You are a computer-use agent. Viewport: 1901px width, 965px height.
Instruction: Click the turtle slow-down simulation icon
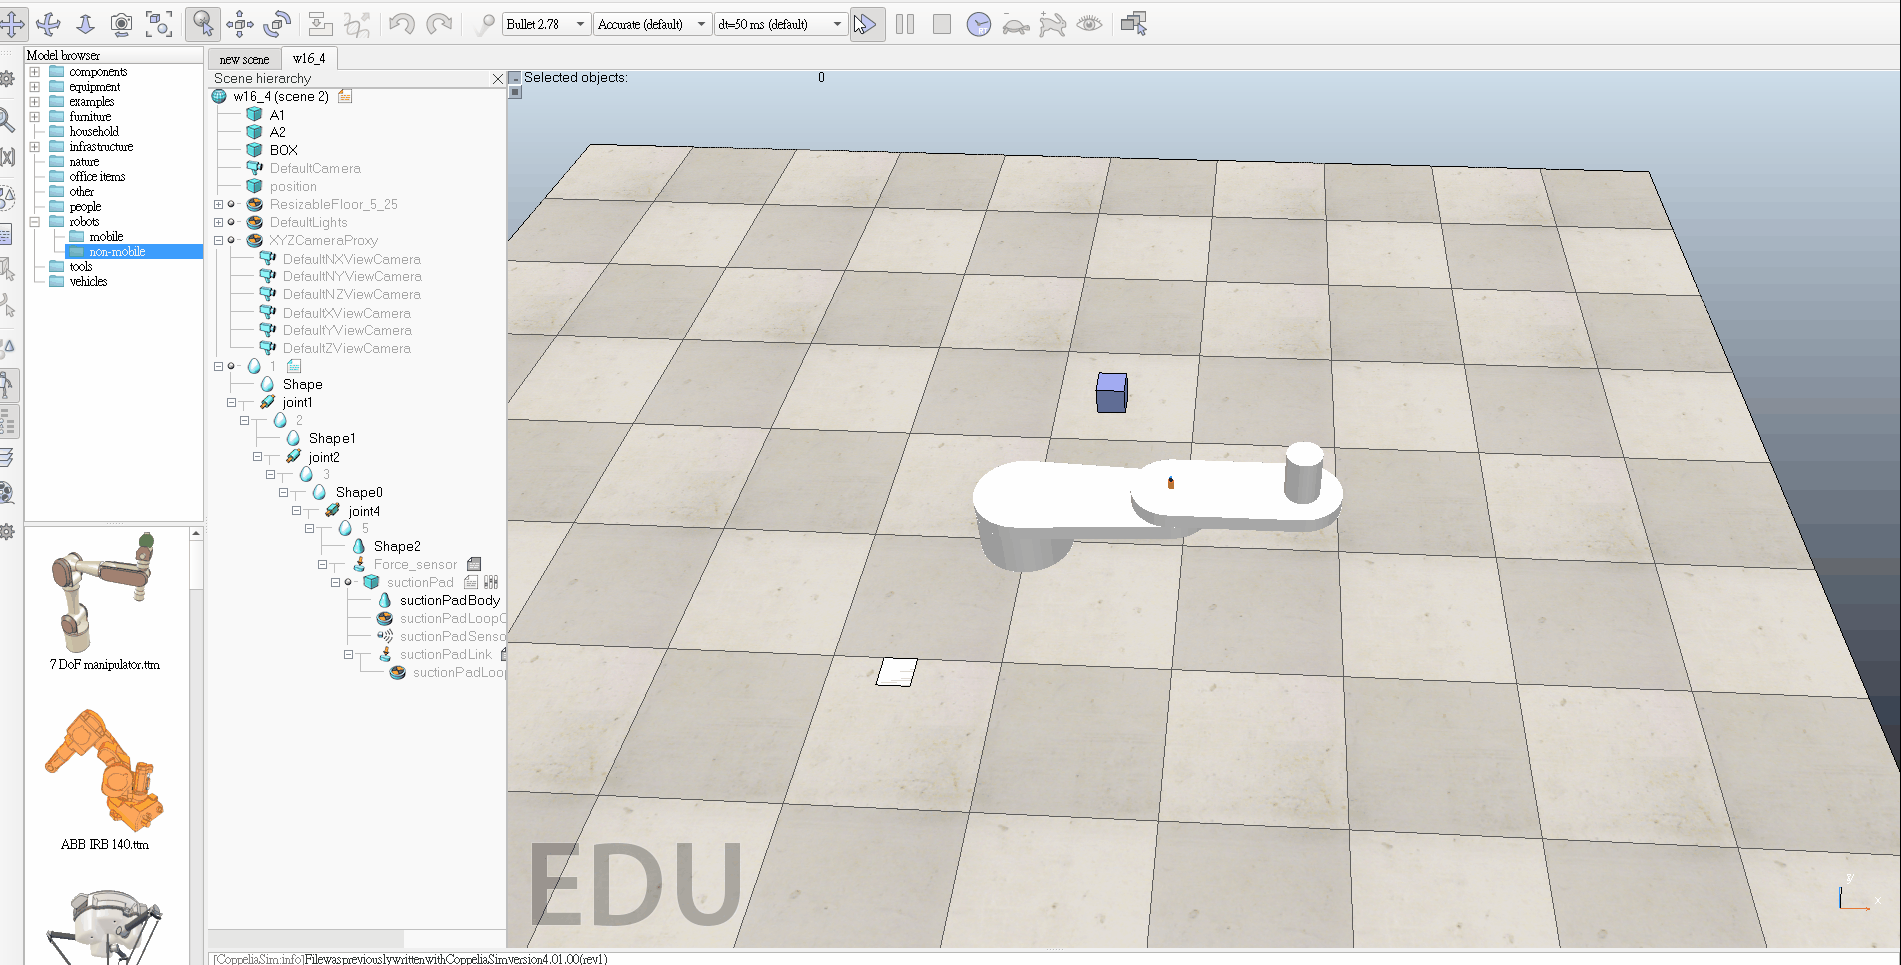[1015, 24]
